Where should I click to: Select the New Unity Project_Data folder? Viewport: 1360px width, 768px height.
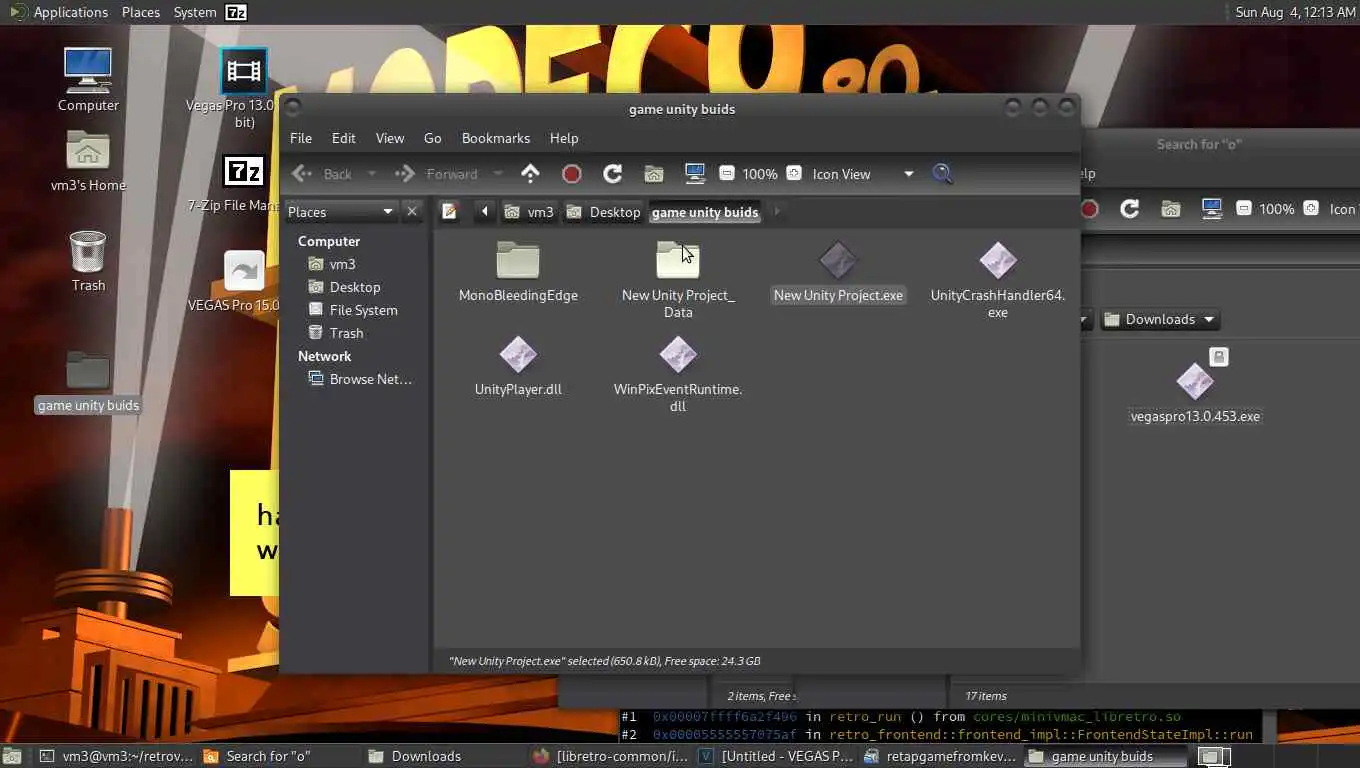click(678, 280)
